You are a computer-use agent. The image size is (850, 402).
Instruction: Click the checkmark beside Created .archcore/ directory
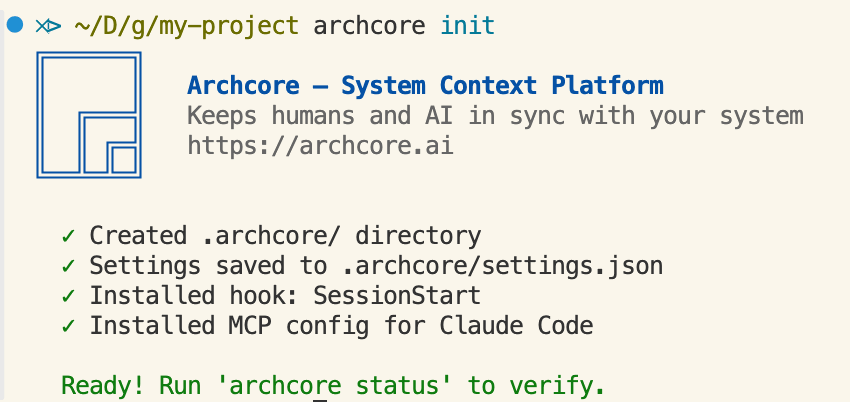click(x=68, y=236)
